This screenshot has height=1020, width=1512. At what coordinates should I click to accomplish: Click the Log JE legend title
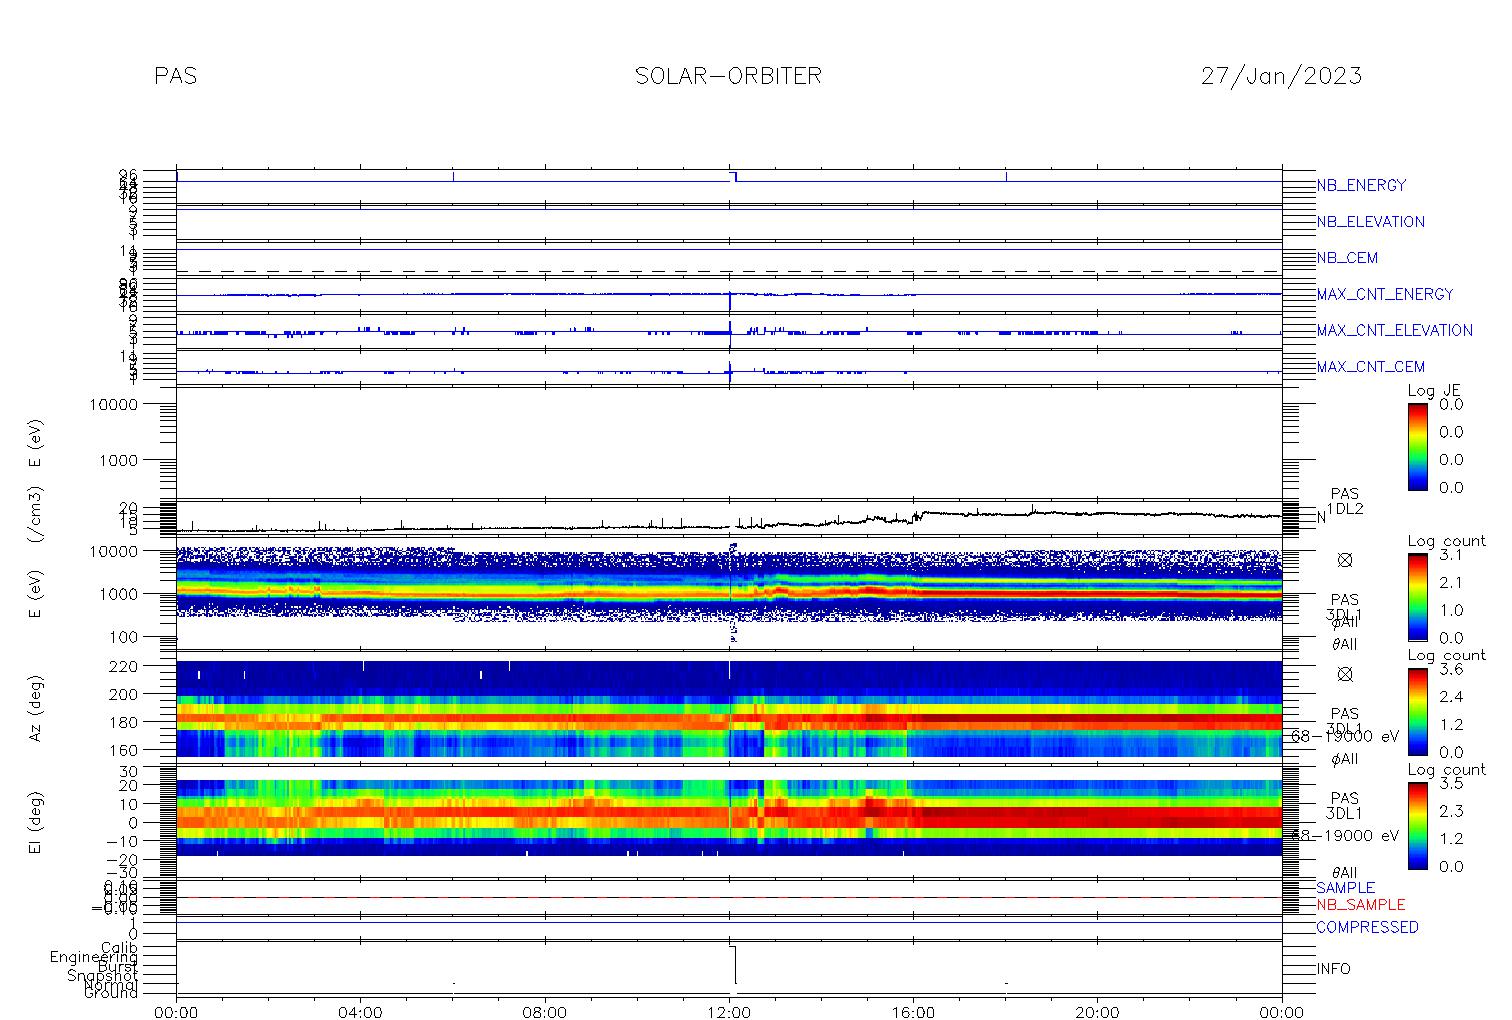(x=1435, y=391)
